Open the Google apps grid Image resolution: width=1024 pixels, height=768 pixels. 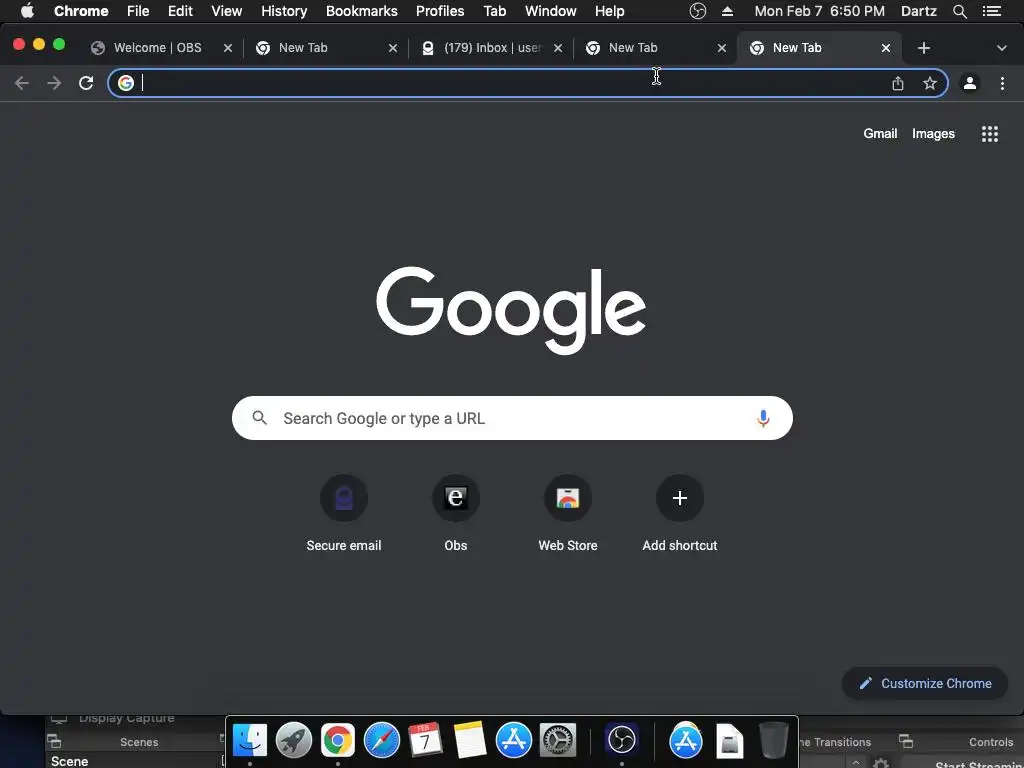(x=990, y=134)
